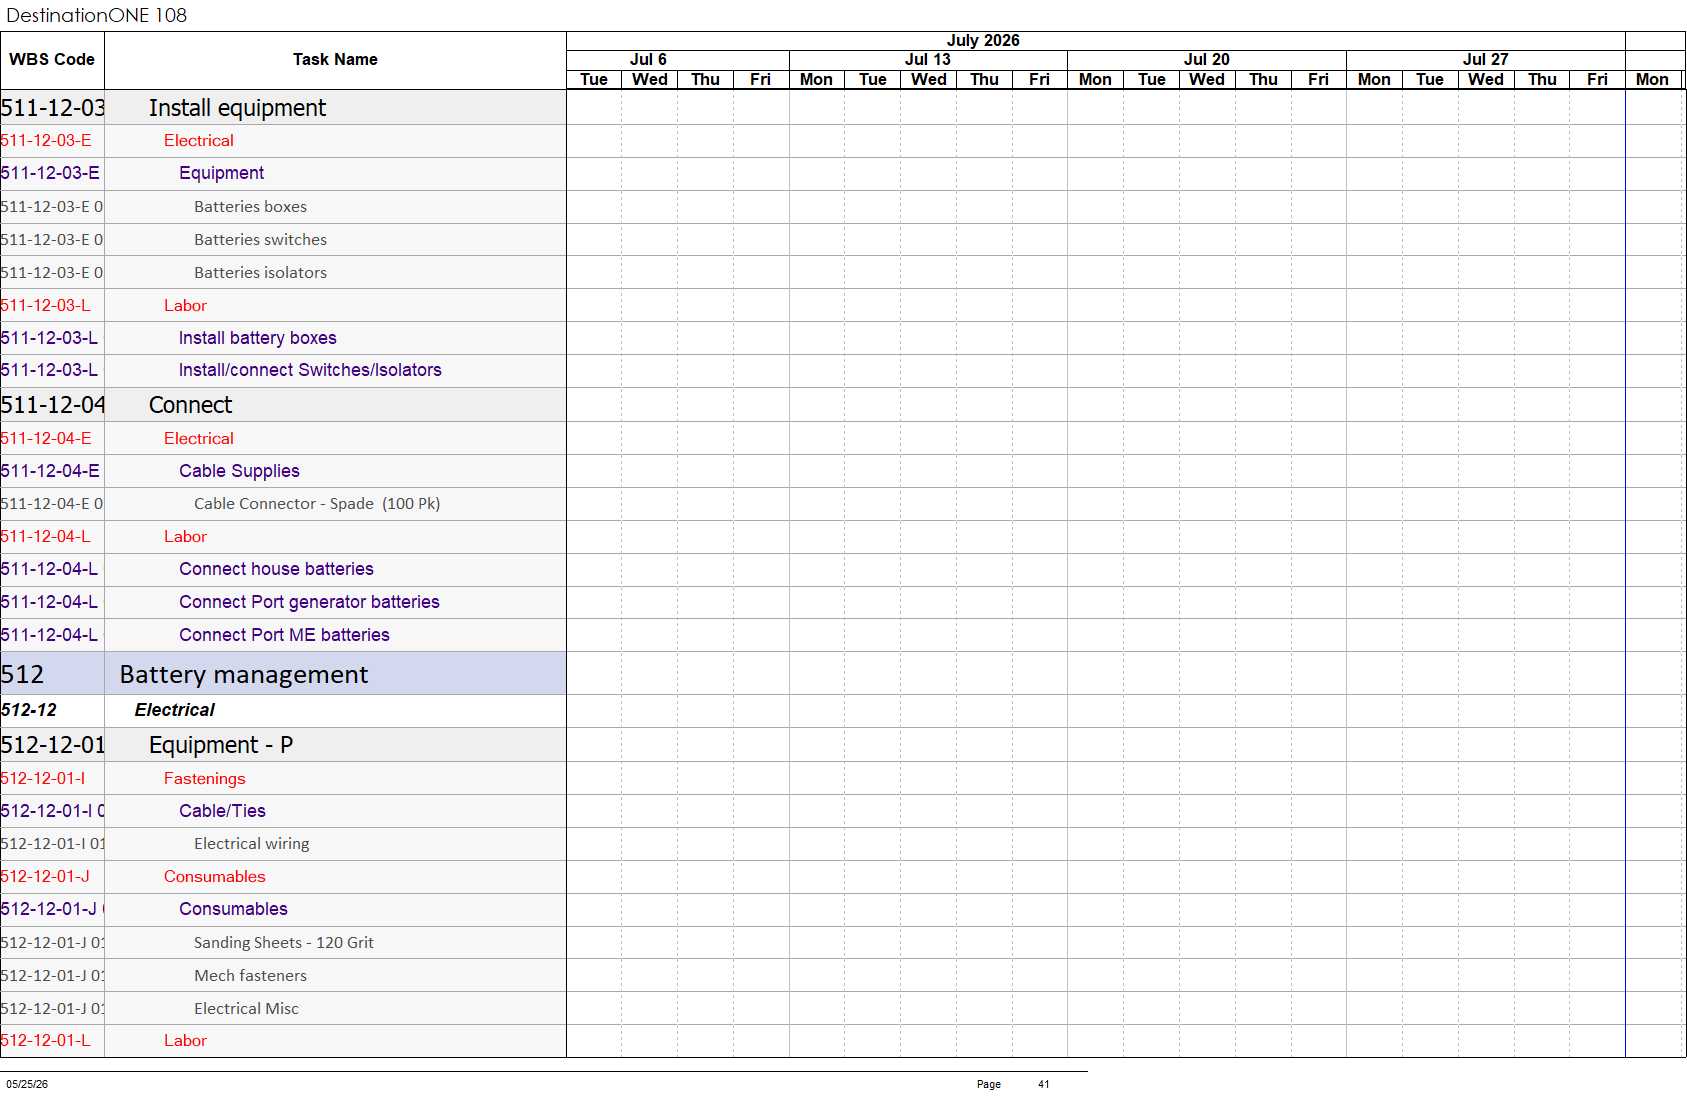1687x1097 pixels.
Task: Click the 511-12-04 WBS code cell
Action: (x=52, y=405)
